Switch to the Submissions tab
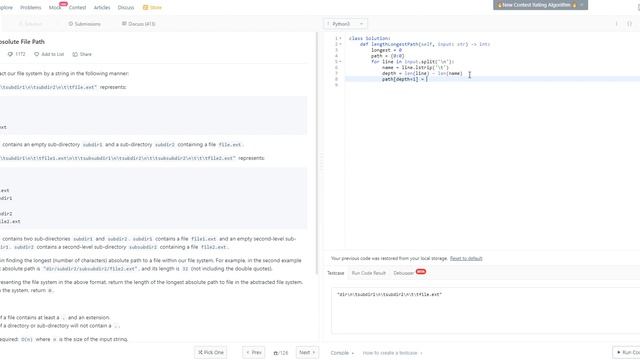This screenshot has height=360, width=640. [x=84, y=24]
